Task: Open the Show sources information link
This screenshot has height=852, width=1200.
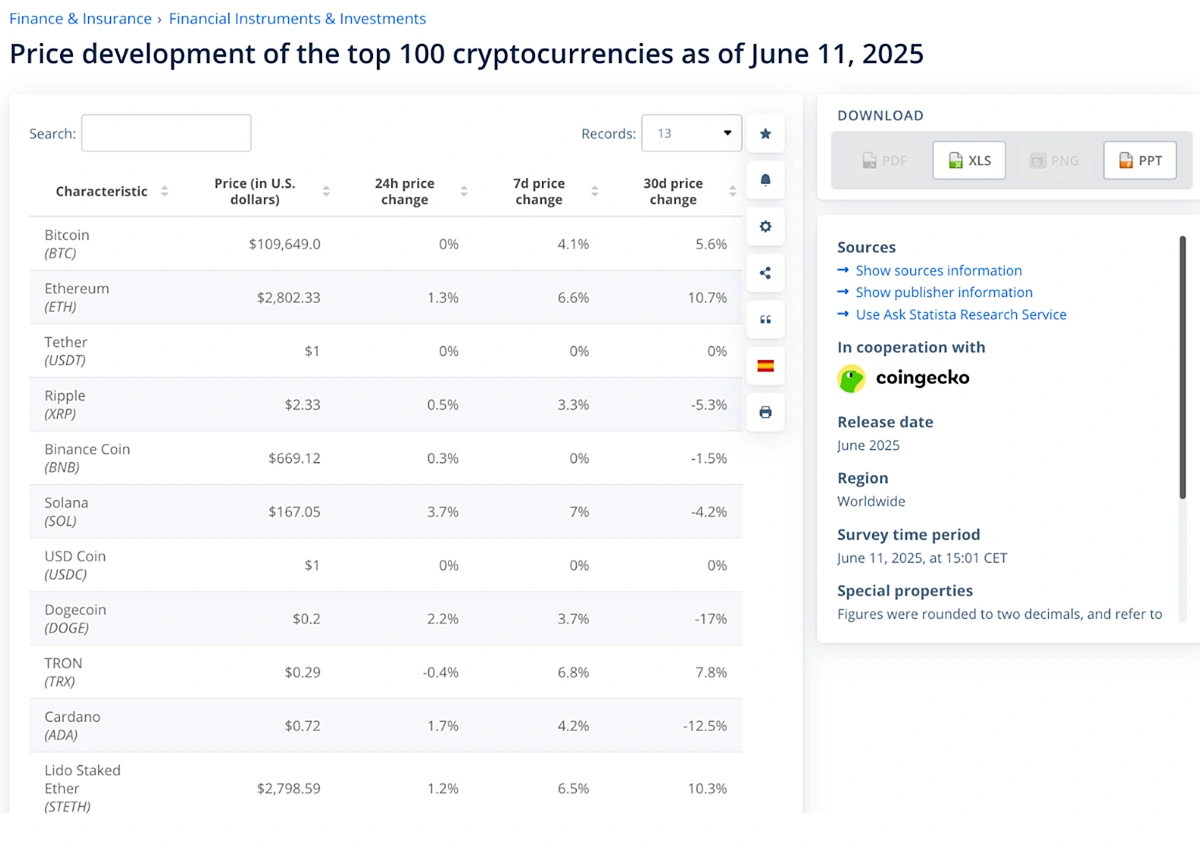Action: coord(938,270)
